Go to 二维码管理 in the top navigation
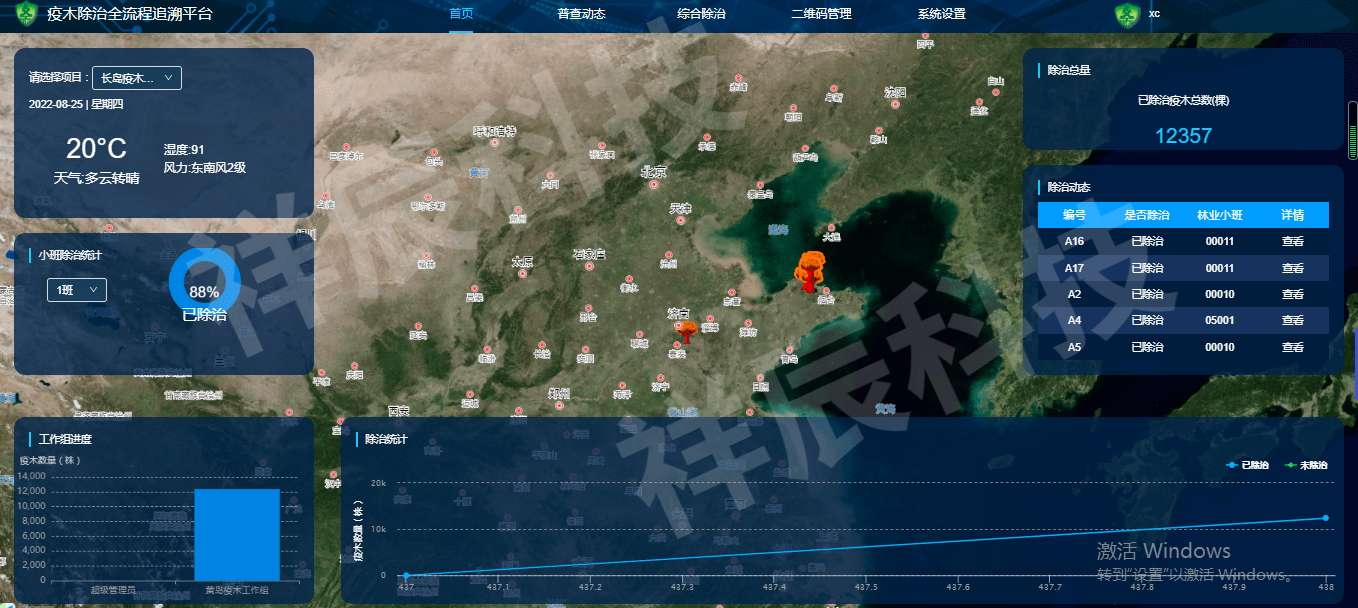This screenshot has height=608, width=1358. [x=821, y=14]
